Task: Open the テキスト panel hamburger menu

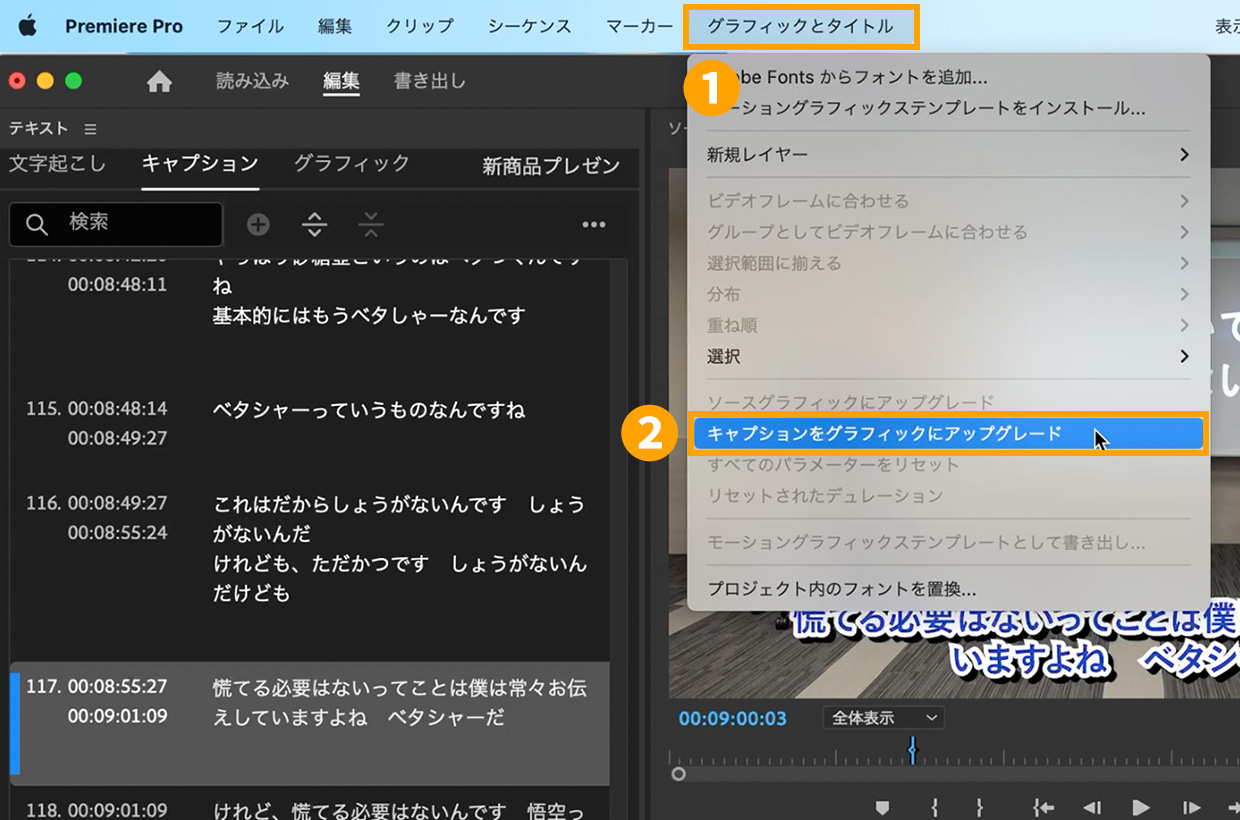Action: (90, 129)
